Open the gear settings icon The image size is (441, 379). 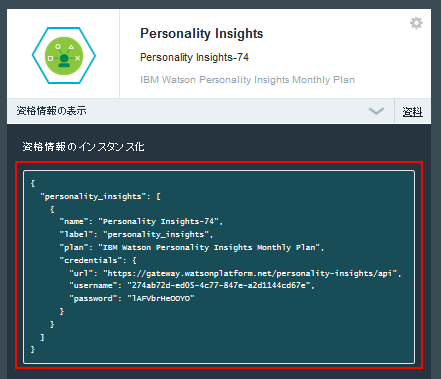coord(416,23)
